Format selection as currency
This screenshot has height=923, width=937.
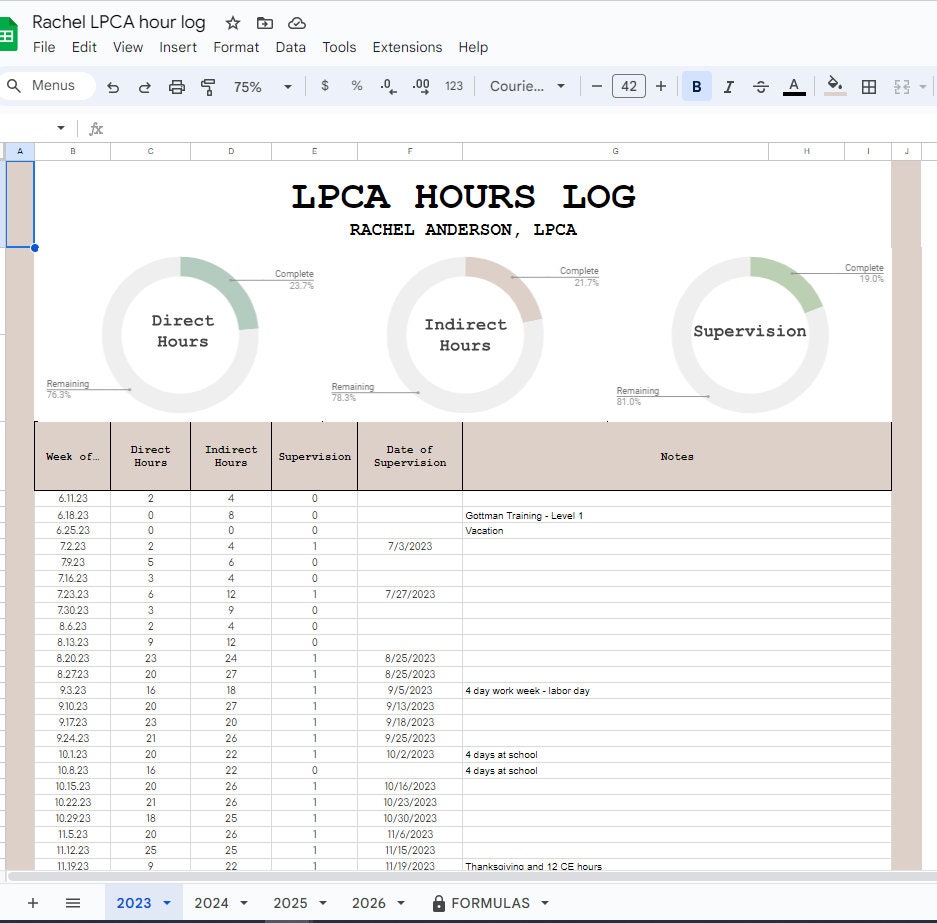(x=323, y=86)
